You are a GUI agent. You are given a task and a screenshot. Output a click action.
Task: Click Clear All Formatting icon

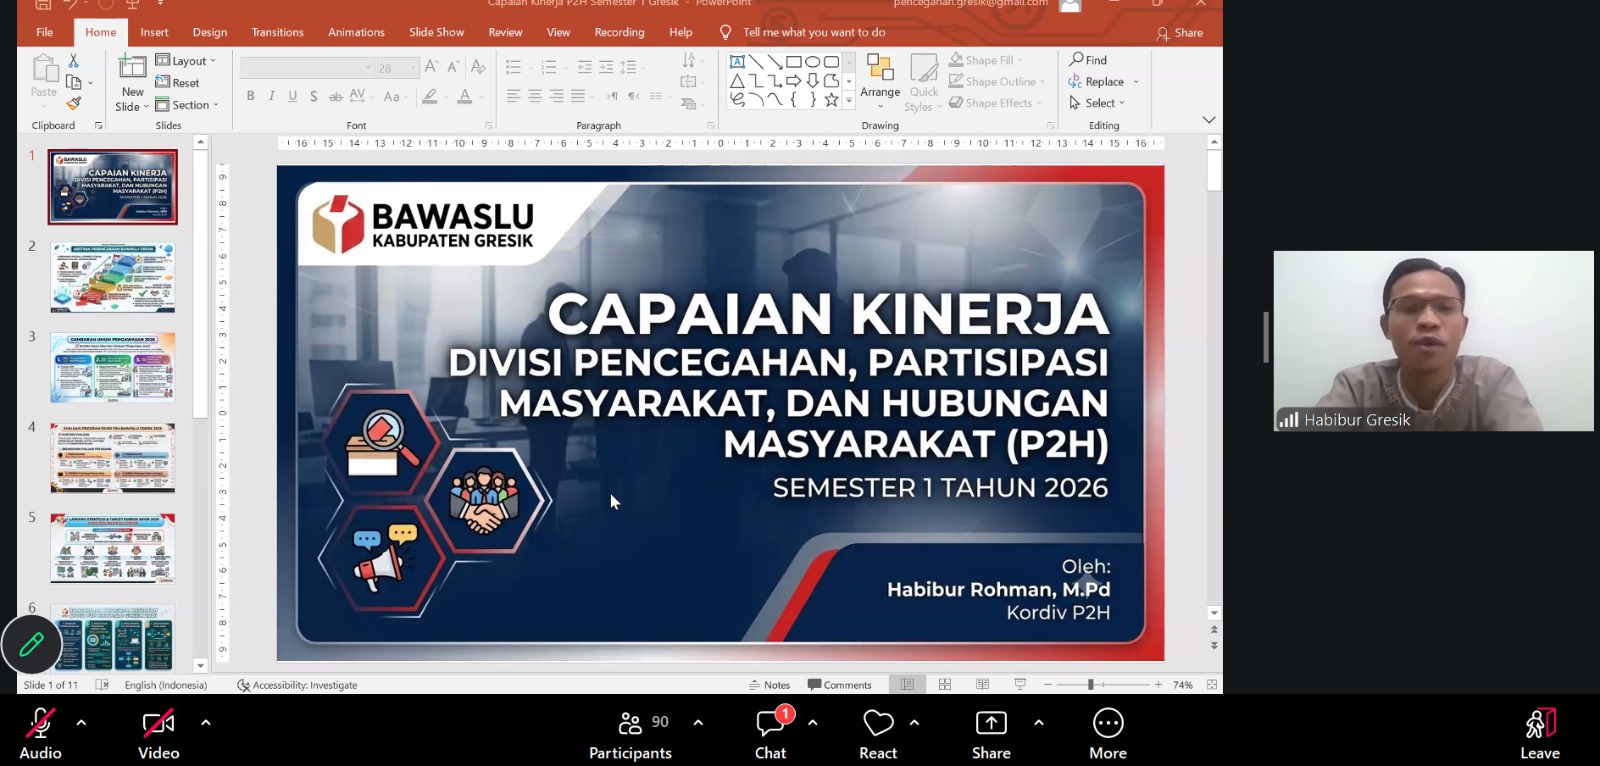[478, 67]
